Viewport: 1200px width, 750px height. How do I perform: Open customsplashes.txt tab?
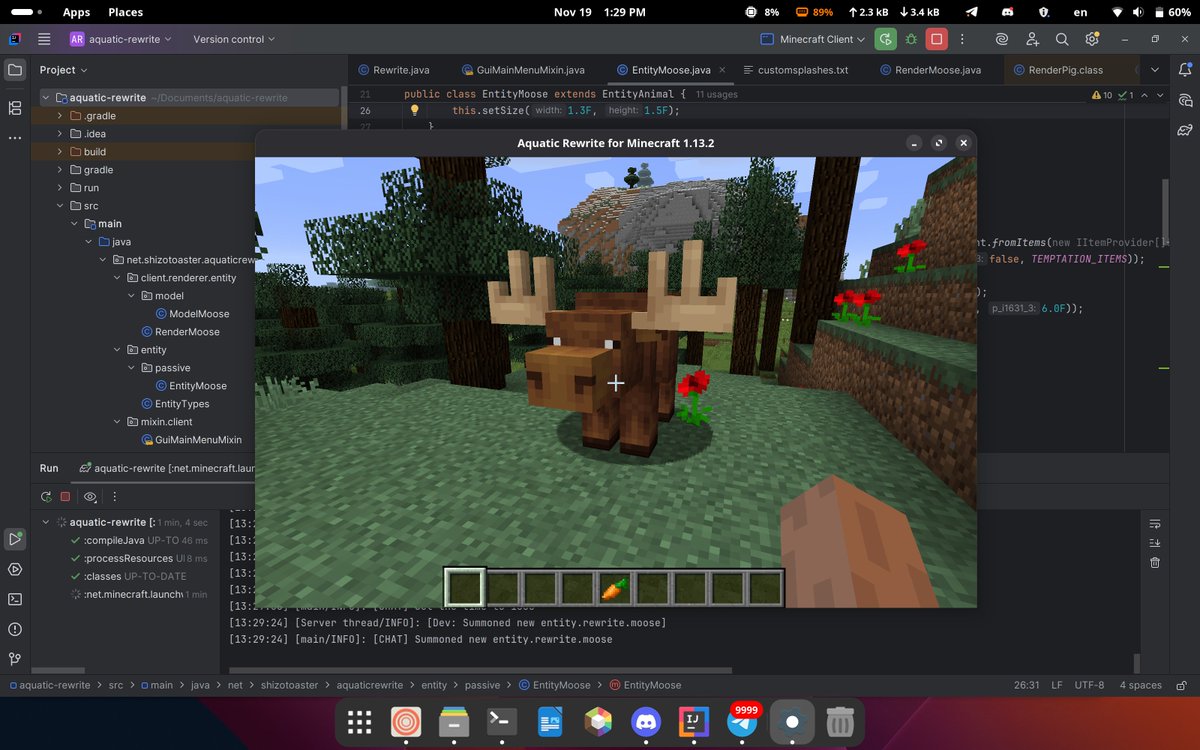coord(796,70)
